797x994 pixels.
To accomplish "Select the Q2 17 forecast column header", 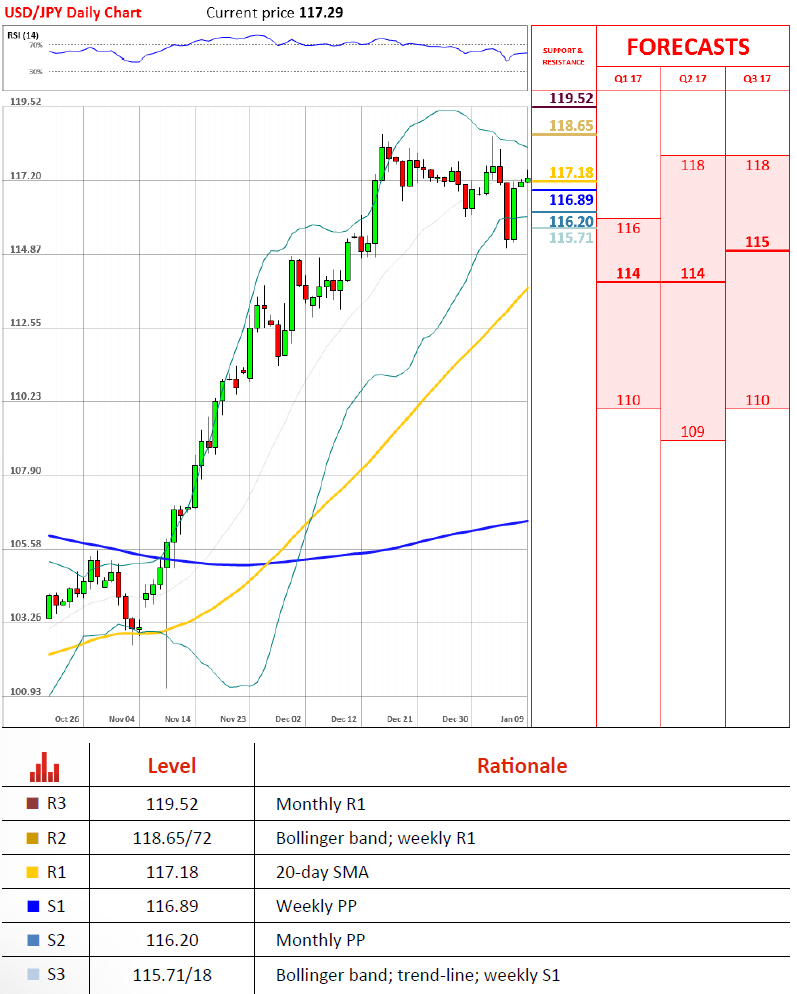I will (692, 79).
